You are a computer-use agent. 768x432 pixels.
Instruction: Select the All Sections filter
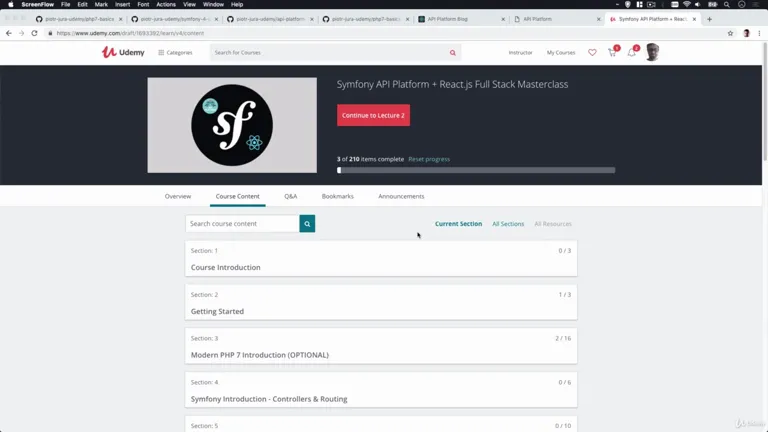[508, 224]
